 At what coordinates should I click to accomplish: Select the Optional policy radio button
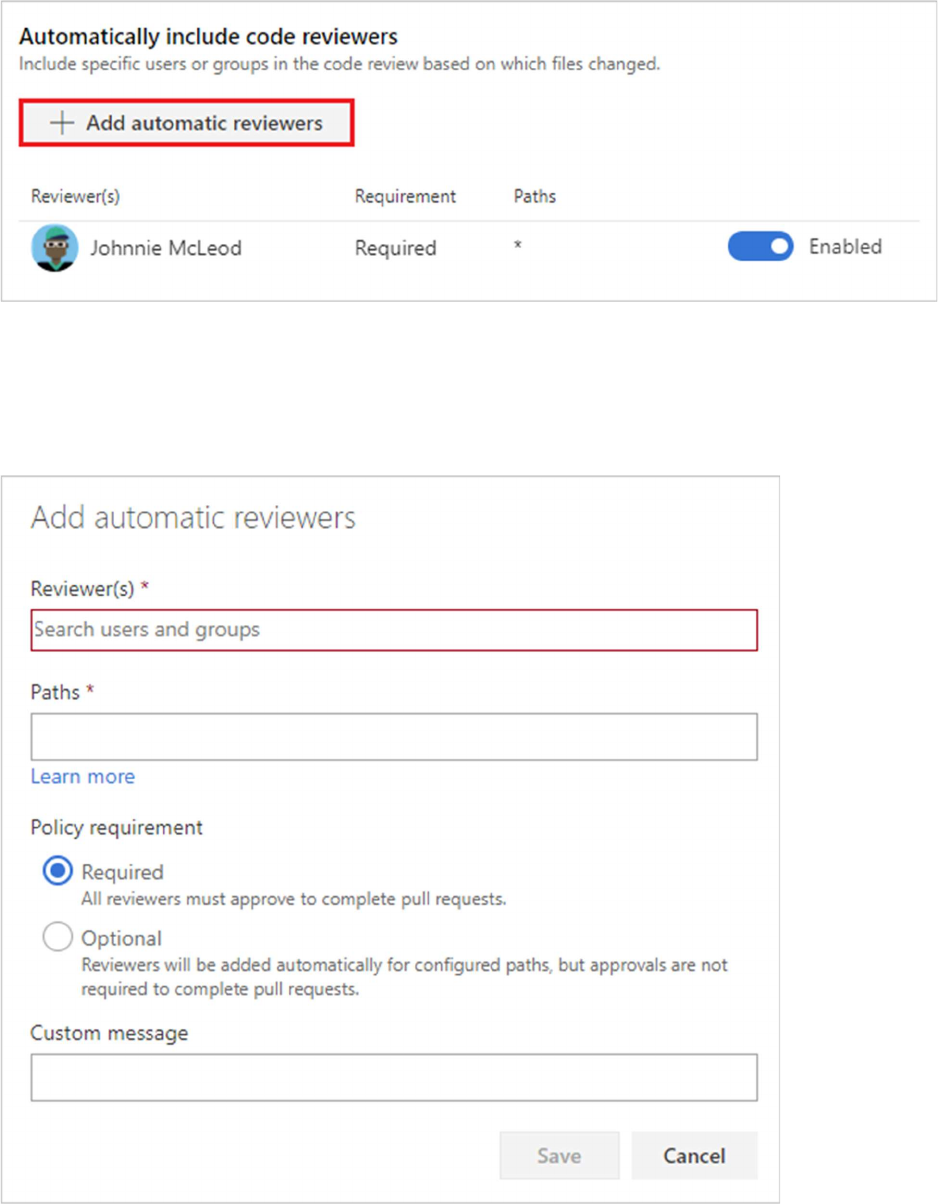pos(58,937)
